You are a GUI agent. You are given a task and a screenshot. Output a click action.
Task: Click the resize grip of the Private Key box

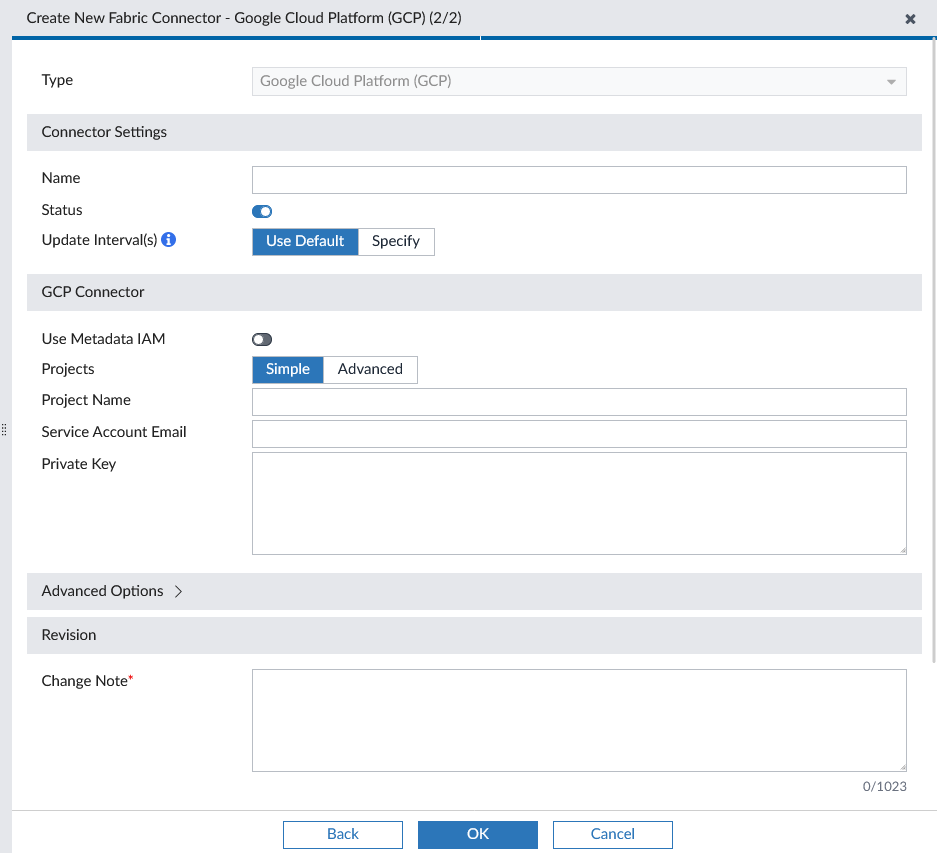point(901,548)
